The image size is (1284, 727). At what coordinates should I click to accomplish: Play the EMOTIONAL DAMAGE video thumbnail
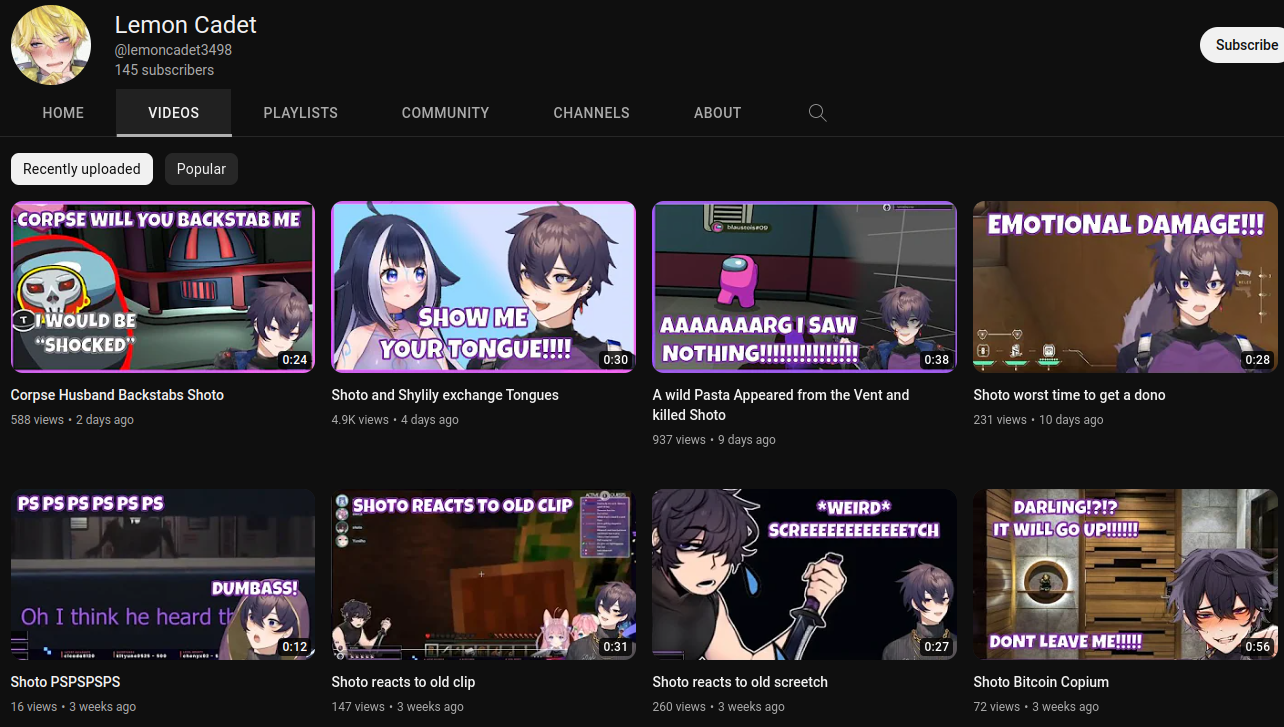pos(1126,287)
